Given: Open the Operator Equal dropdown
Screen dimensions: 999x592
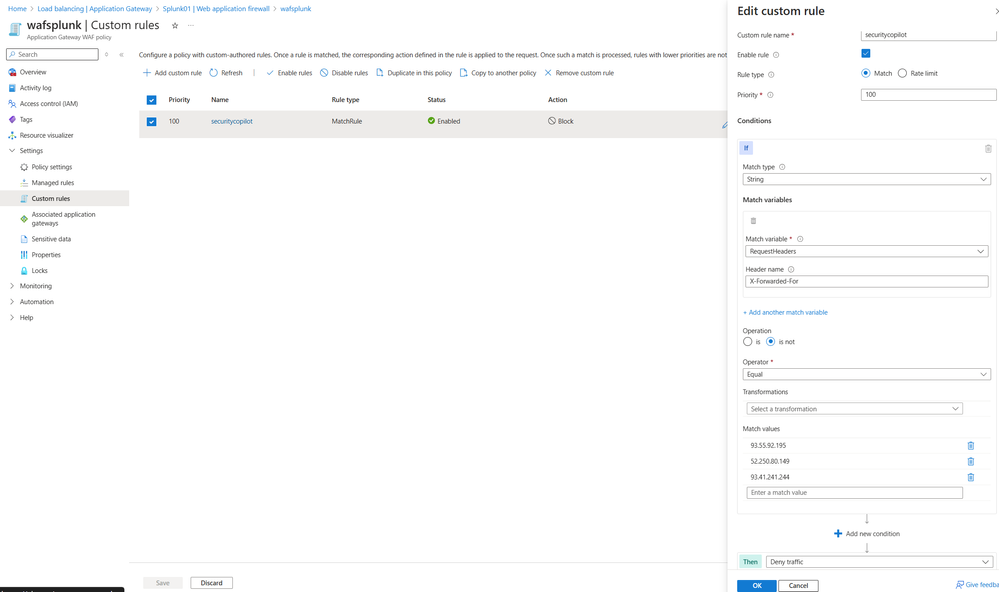Looking at the screenshot, I should pos(866,374).
